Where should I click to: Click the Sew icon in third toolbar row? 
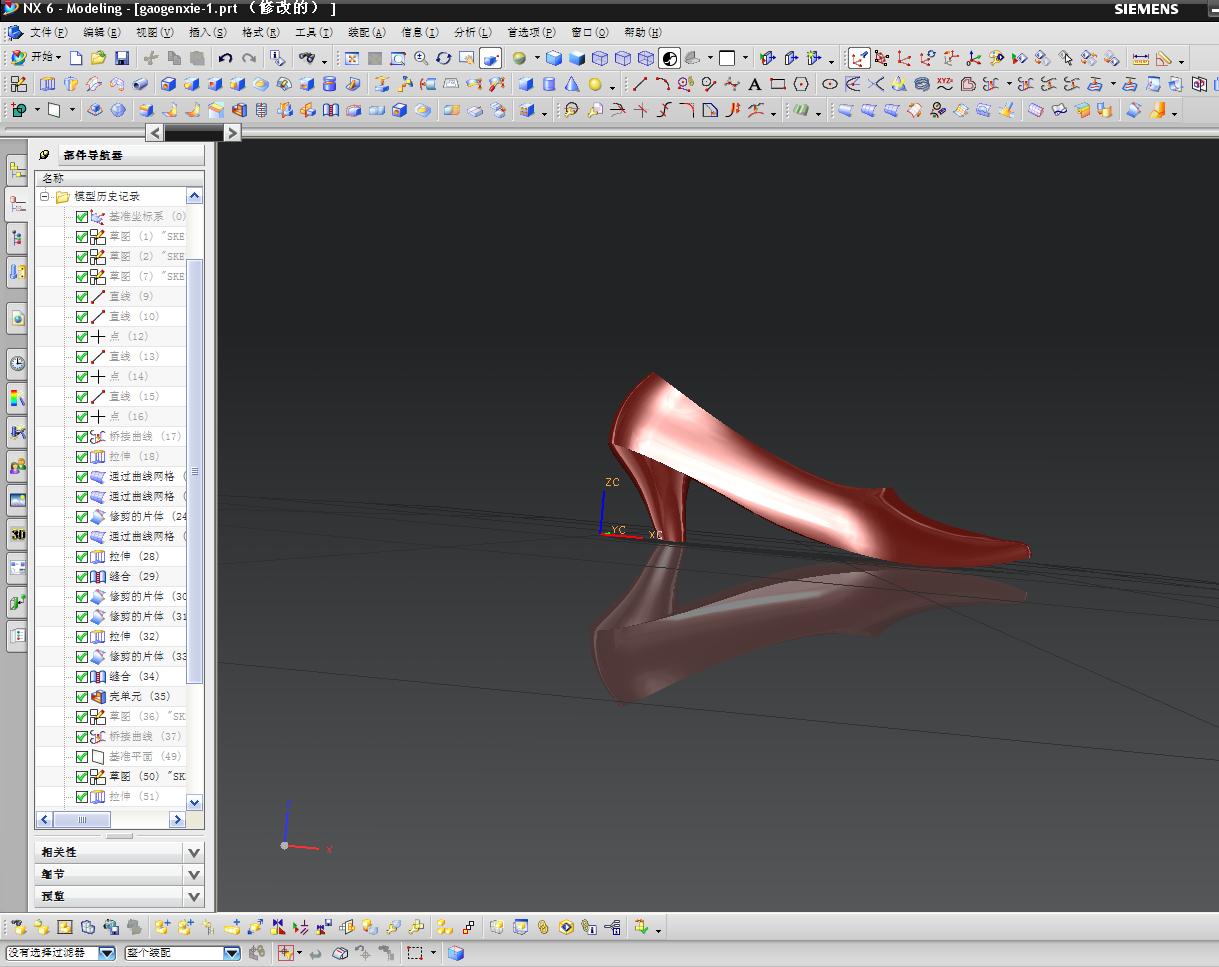(x=330, y=110)
